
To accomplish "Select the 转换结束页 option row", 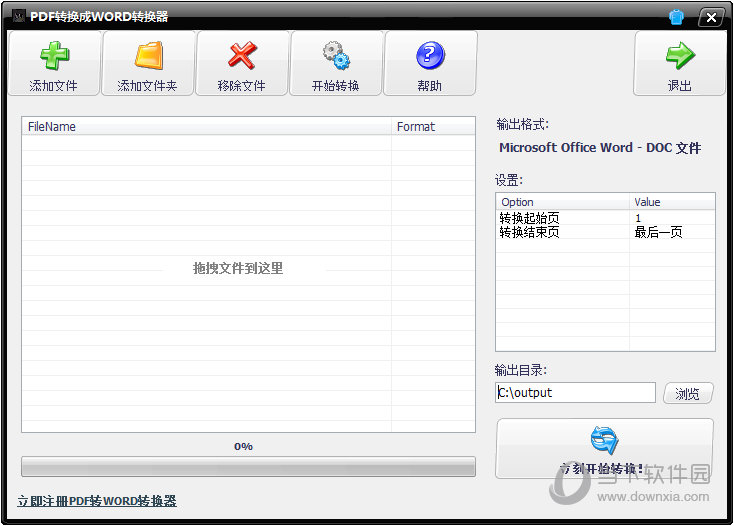I will pos(605,232).
